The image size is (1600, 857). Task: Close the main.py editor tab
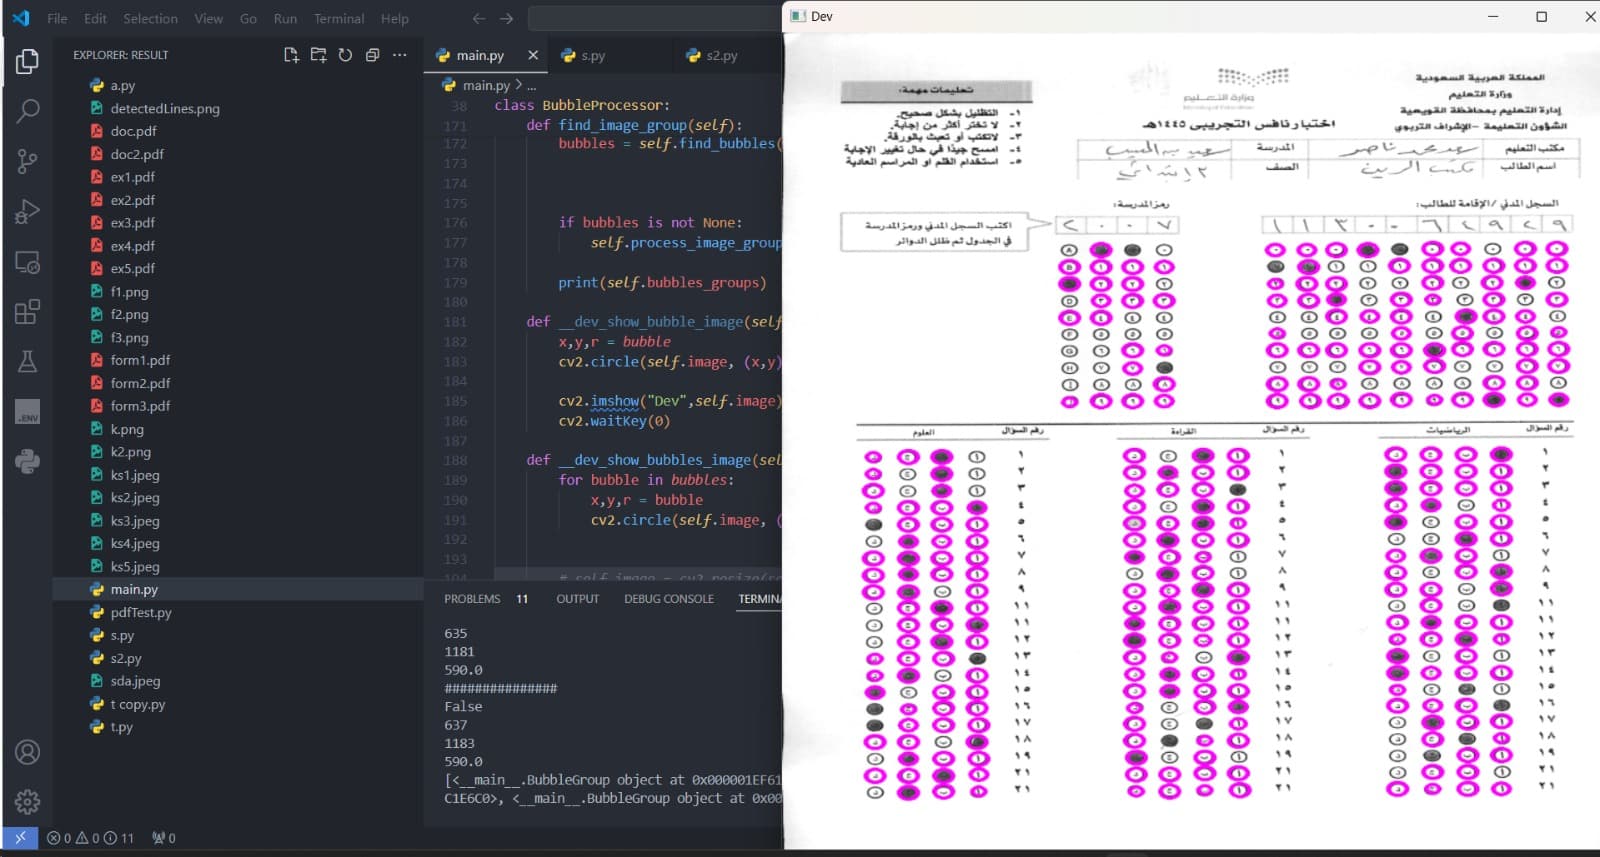click(533, 56)
